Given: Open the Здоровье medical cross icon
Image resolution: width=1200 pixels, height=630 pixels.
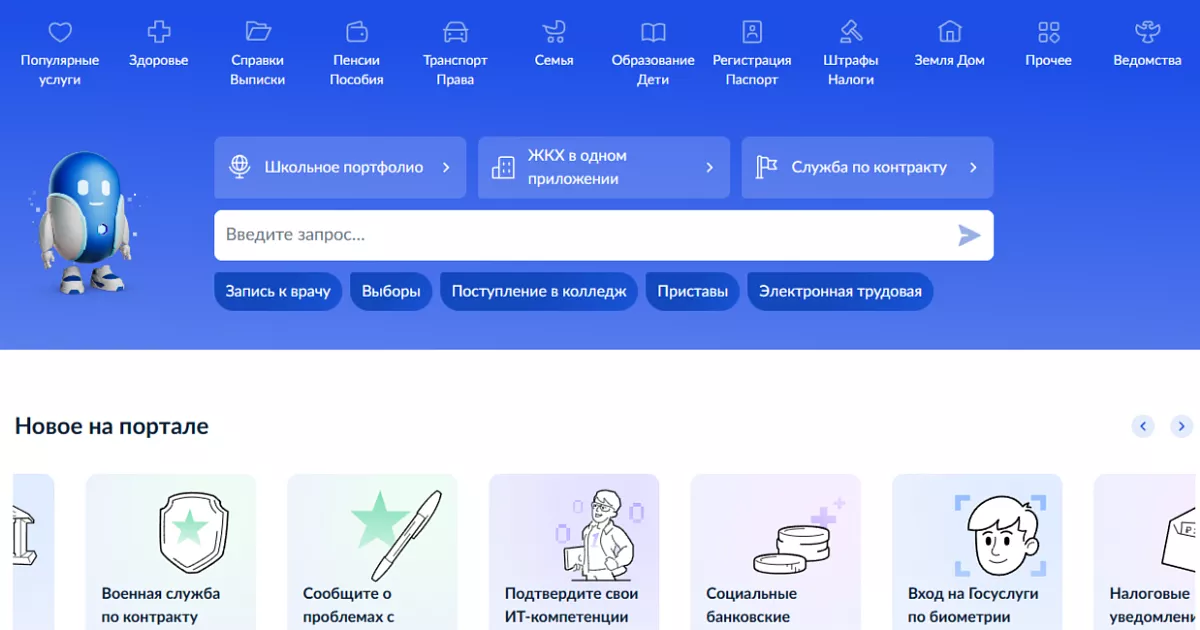Looking at the screenshot, I should pos(158,32).
